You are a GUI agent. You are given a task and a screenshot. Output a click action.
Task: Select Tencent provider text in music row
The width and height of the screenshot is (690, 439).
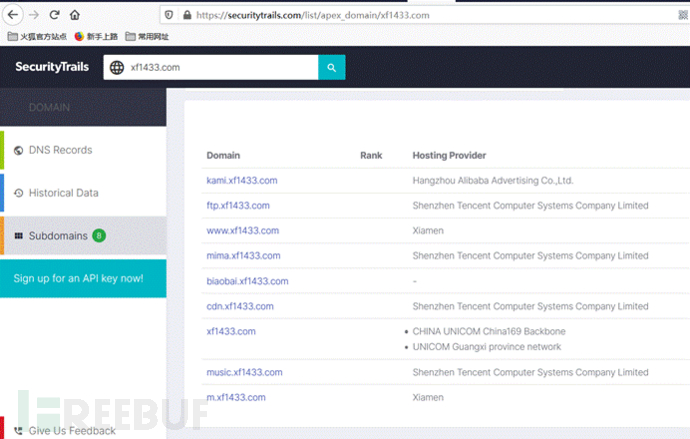point(530,372)
